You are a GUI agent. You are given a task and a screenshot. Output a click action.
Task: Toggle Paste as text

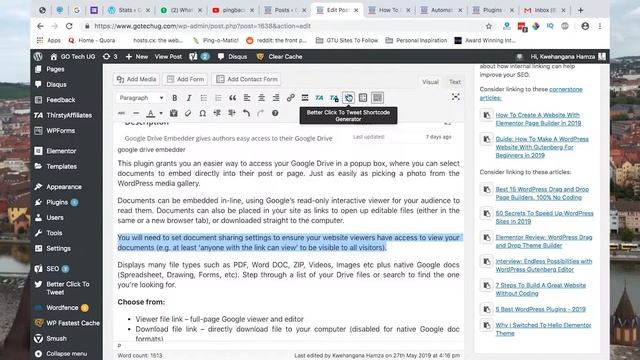click(174, 113)
